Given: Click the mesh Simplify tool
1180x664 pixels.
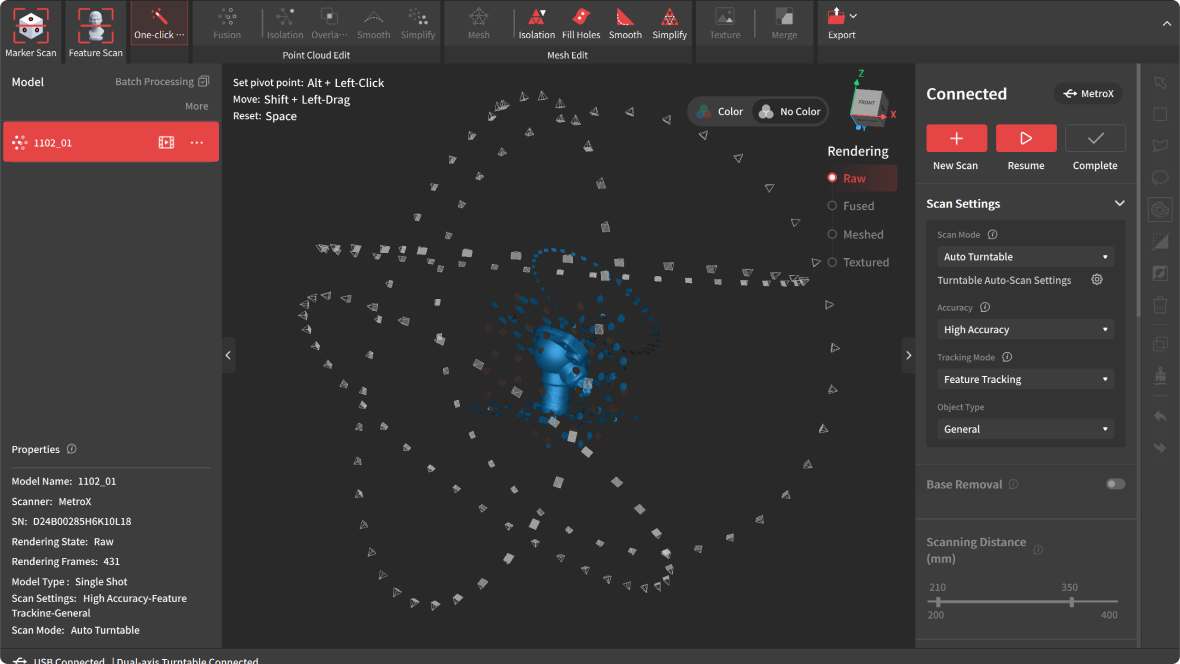Looking at the screenshot, I should point(669,19).
